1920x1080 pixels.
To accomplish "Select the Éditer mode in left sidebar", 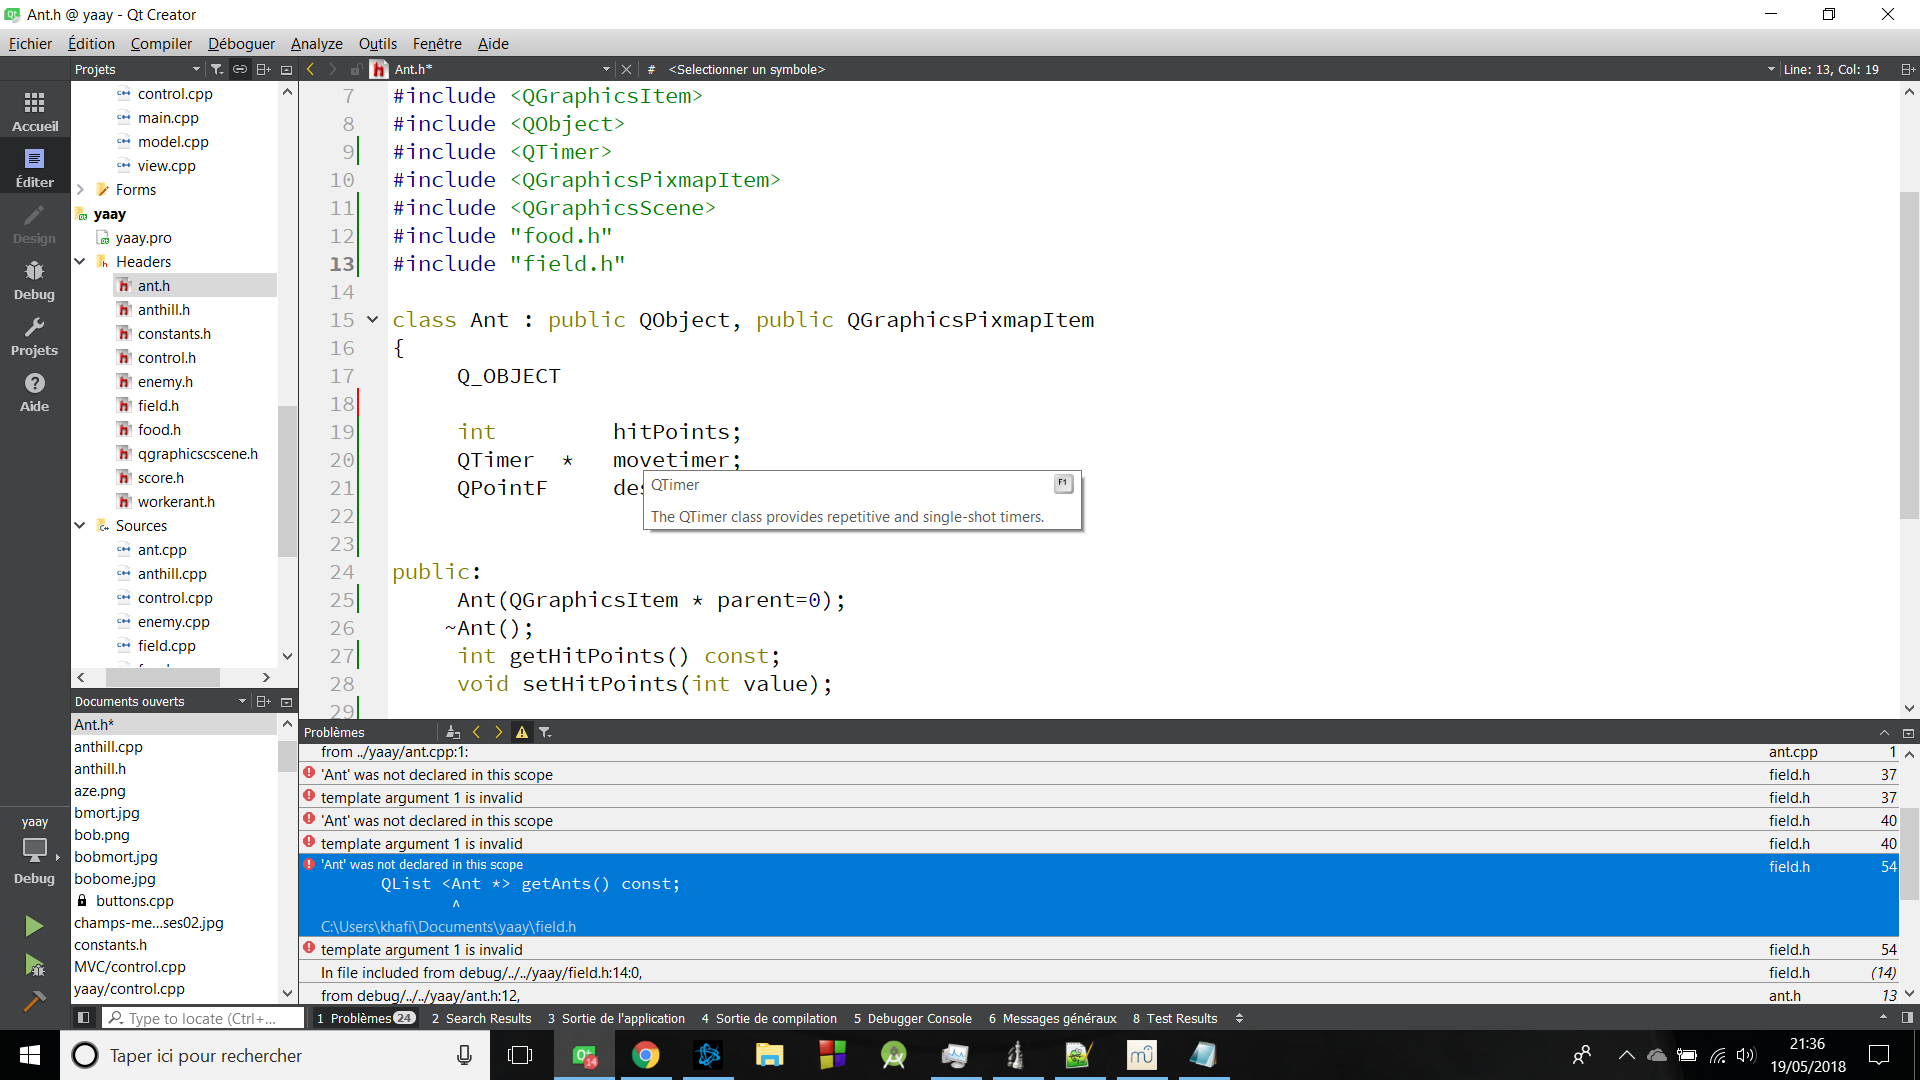I will coord(34,166).
